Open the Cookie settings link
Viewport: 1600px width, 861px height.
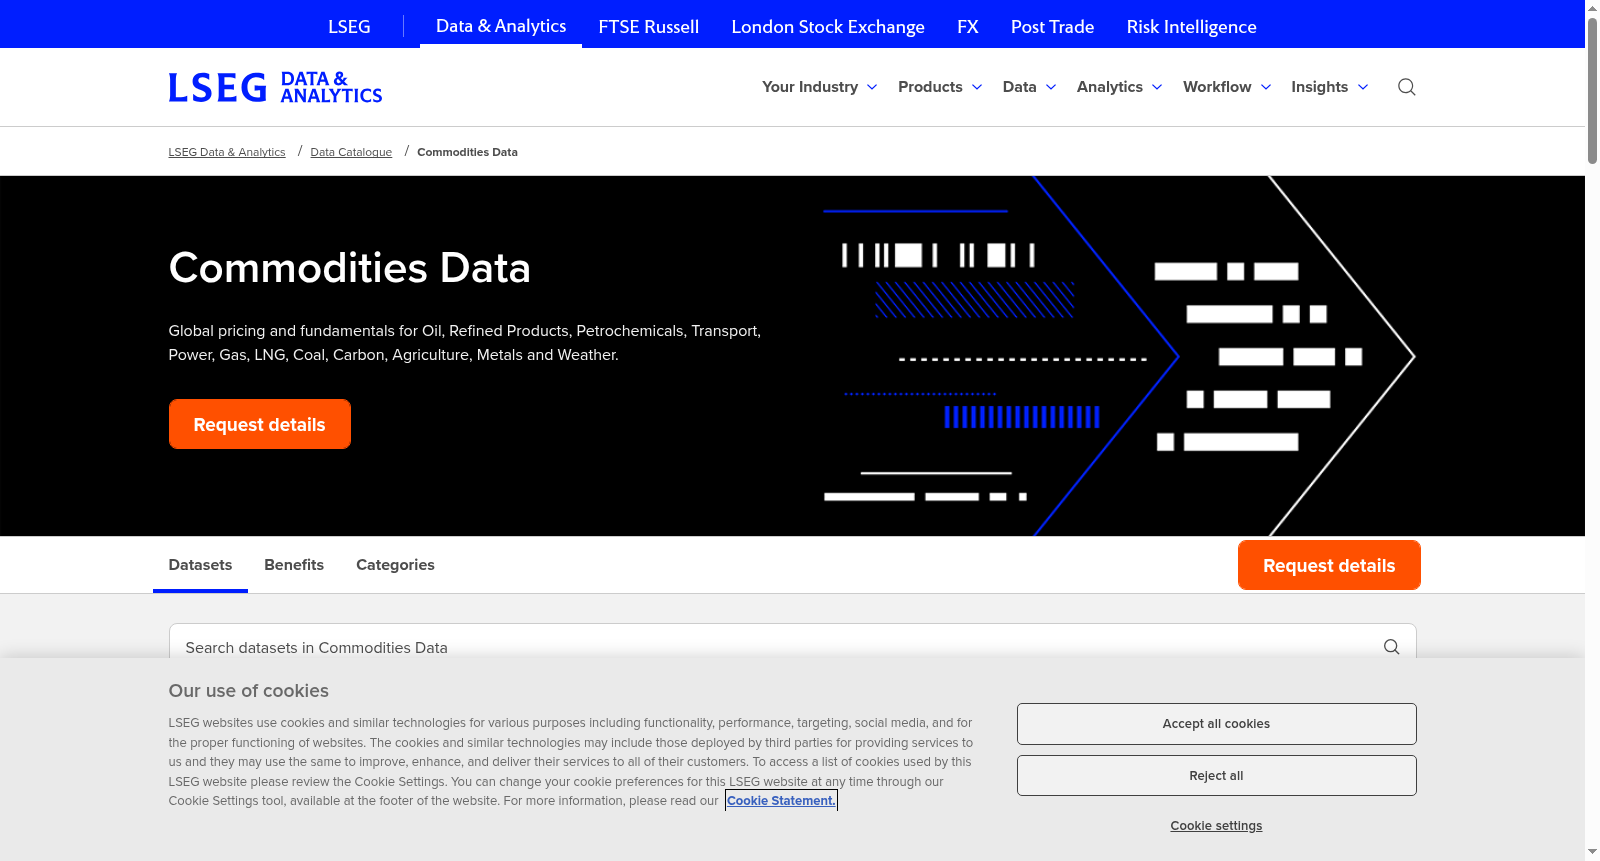point(1216,826)
